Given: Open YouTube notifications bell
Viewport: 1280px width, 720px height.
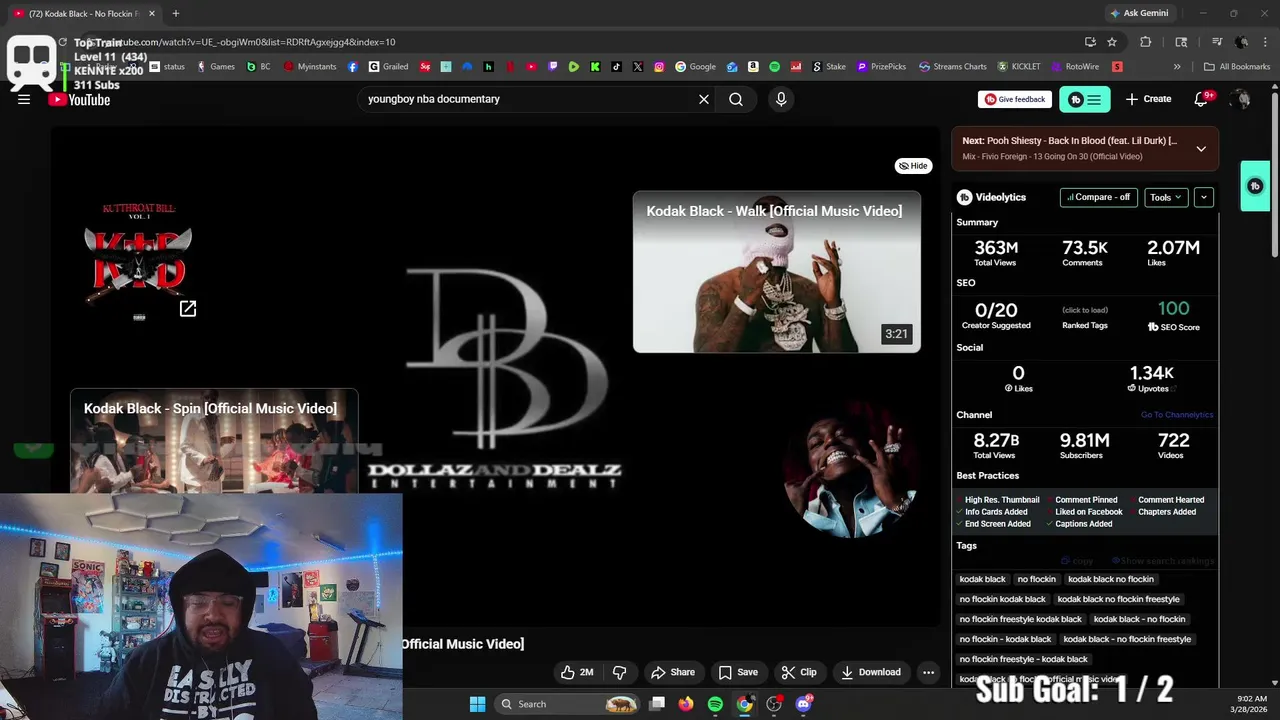Looking at the screenshot, I should 1202,99.
